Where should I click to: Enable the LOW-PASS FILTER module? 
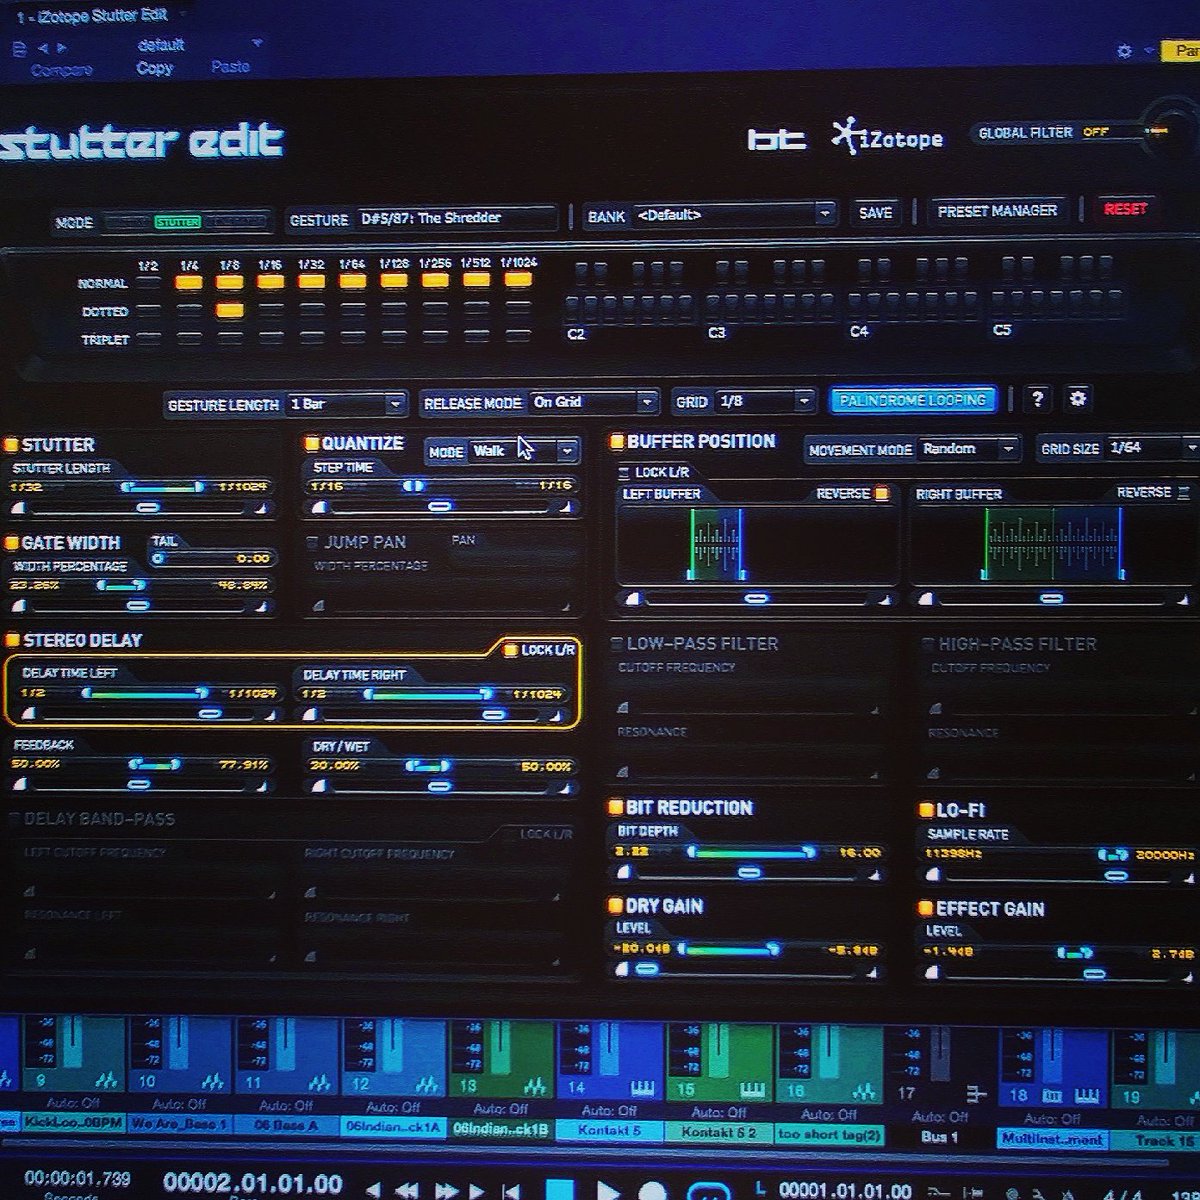(x=616, y=644)
